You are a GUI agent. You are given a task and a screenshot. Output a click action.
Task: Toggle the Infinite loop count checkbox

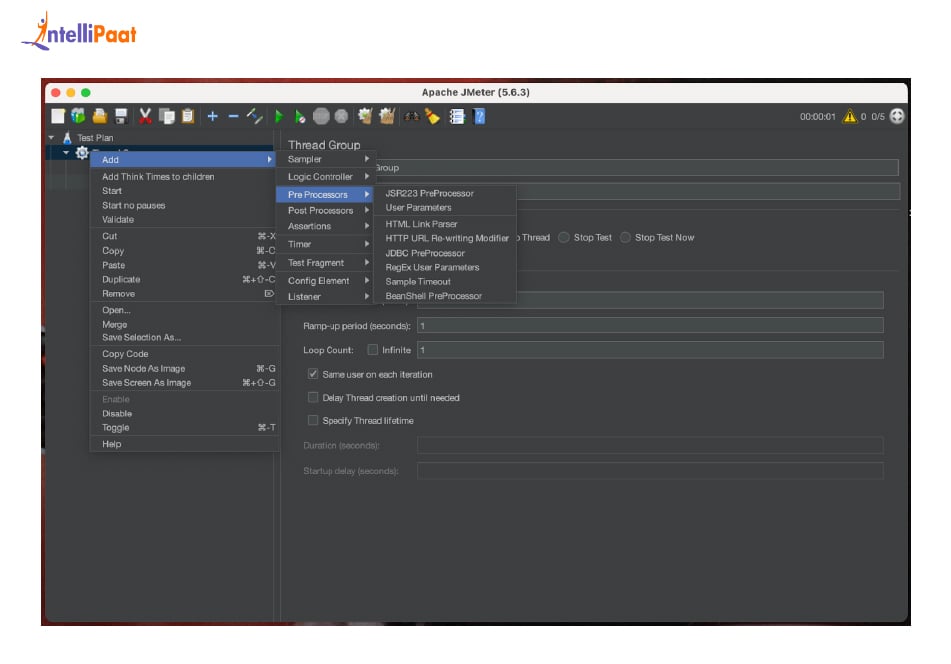pos(372,350)
